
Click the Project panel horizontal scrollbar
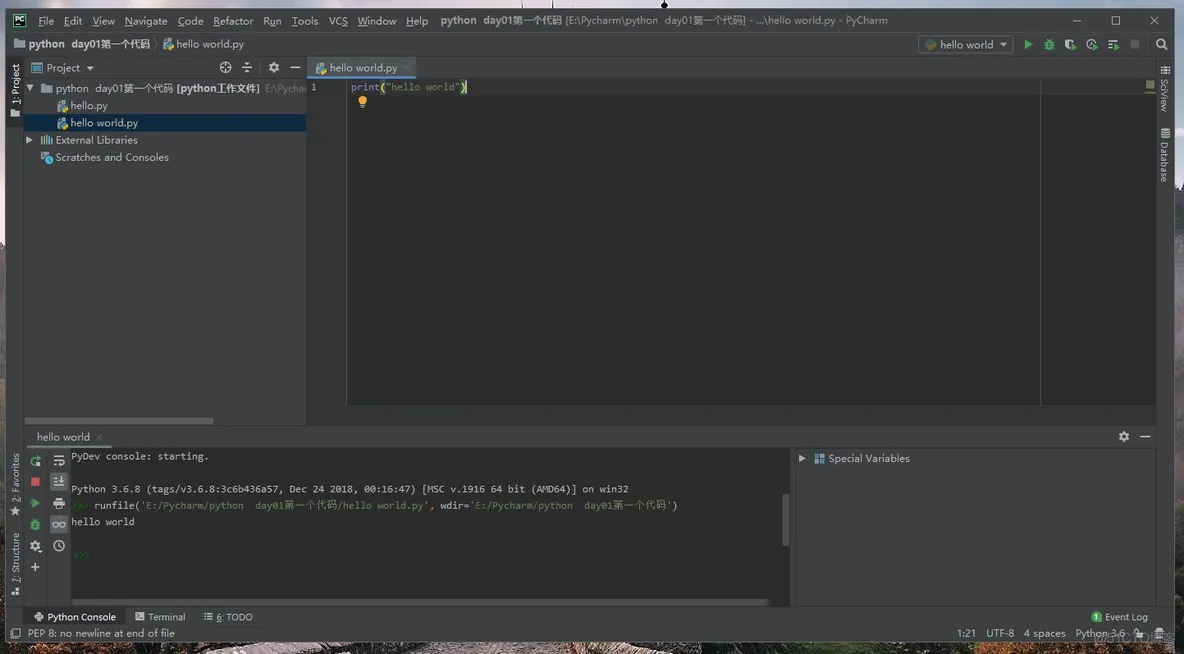119,421
